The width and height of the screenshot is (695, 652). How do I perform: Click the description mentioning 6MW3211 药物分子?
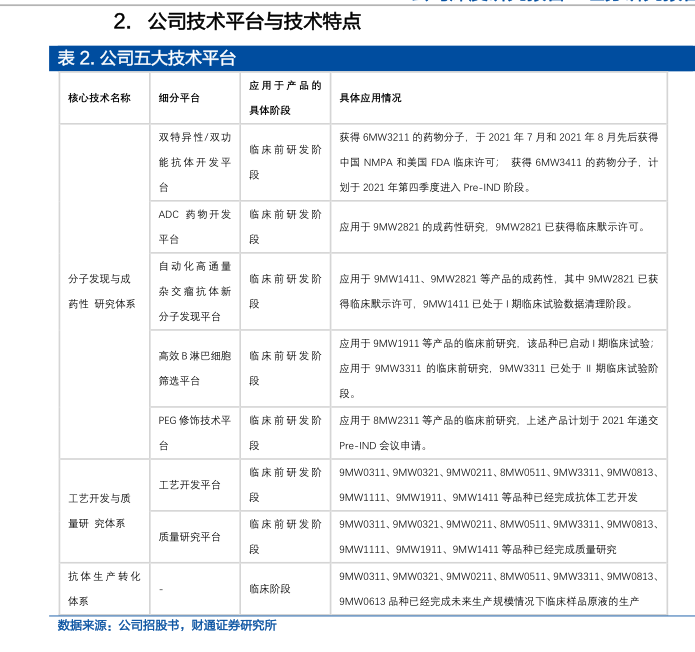pyautogui.click(x=498, y=161)
